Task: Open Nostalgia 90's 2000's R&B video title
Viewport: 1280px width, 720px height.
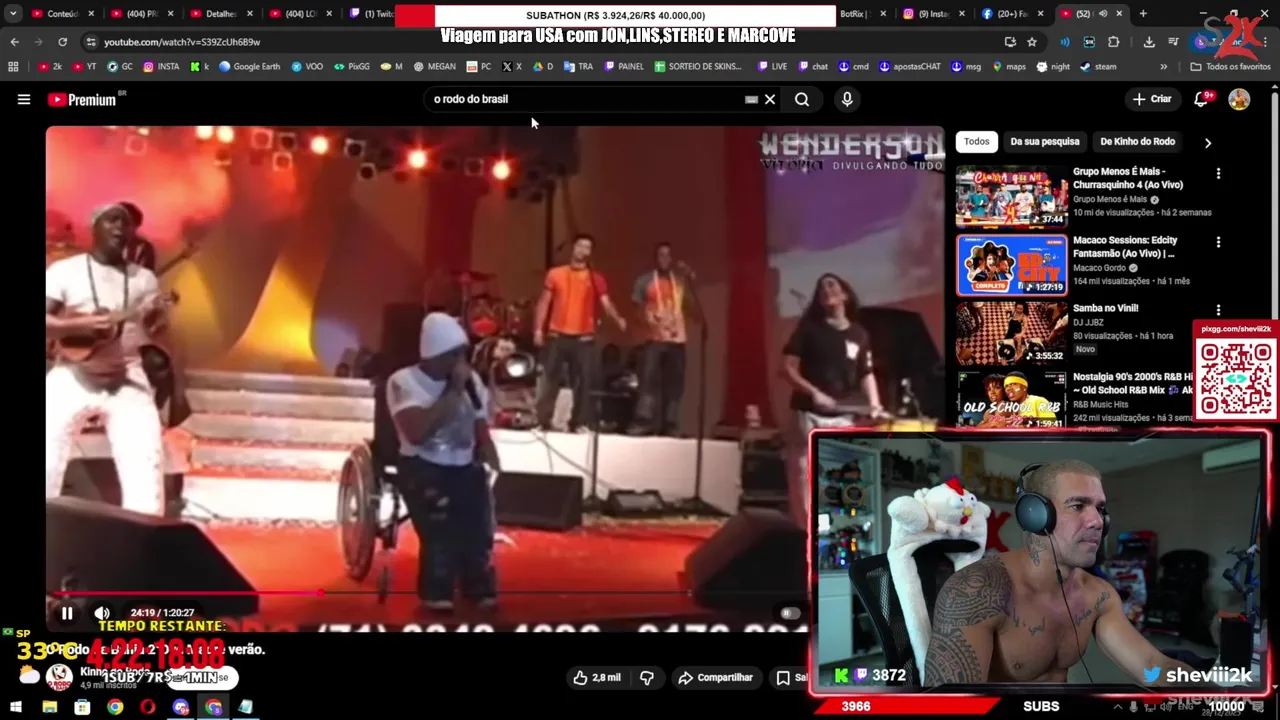Action: [1133, 383]
